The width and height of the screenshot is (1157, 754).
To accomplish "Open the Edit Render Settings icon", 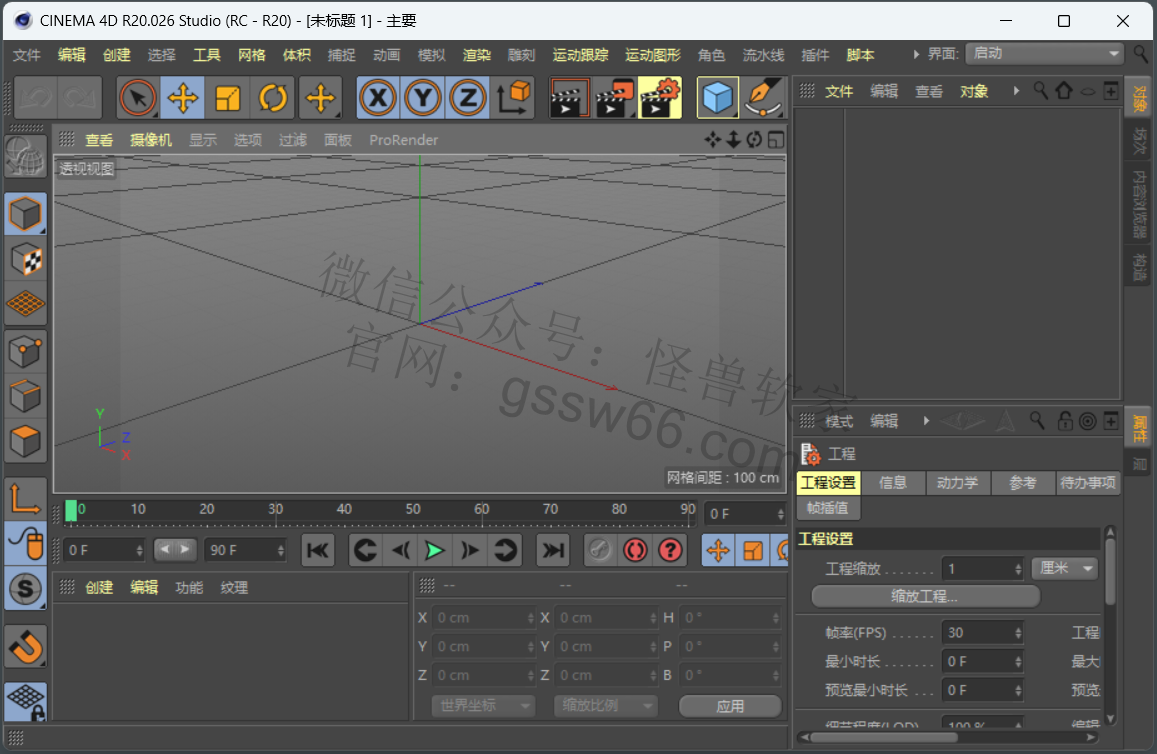I will click(660, 98).
